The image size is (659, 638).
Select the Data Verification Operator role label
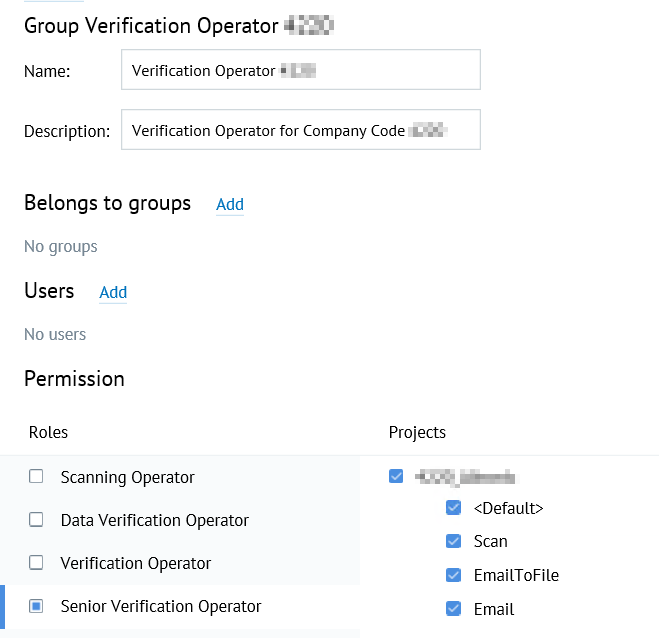coord(155,520)
